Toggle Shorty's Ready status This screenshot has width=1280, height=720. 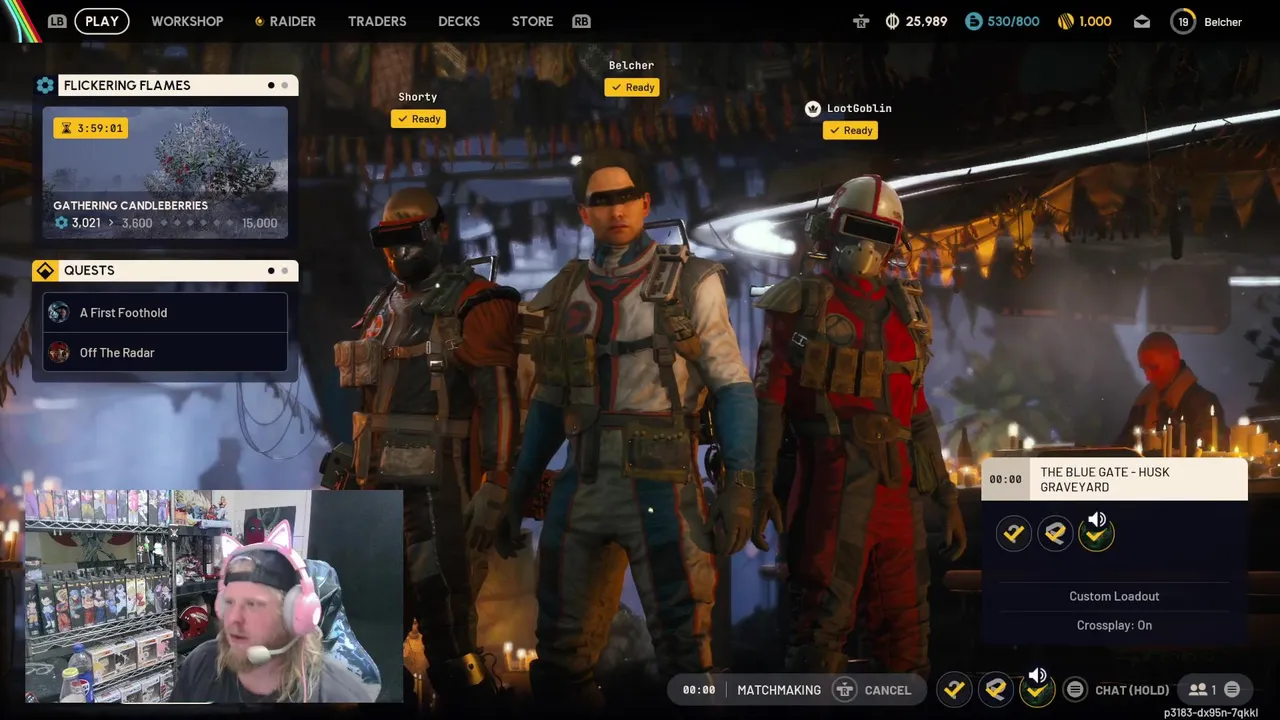click(418, 118)
